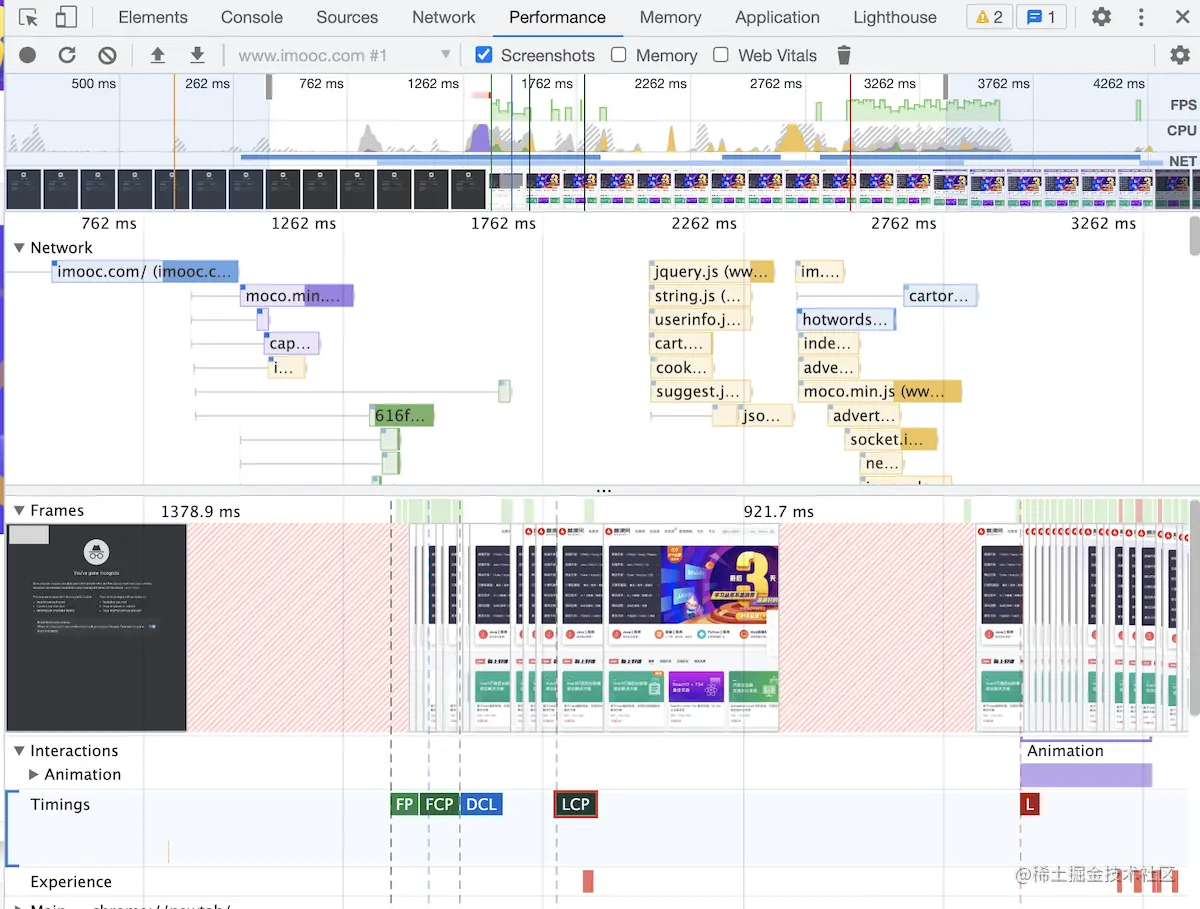Click the incognito page frame screenshot
Image resolution: width=1200 pixels, height=909 pixels.
[96, 627]
